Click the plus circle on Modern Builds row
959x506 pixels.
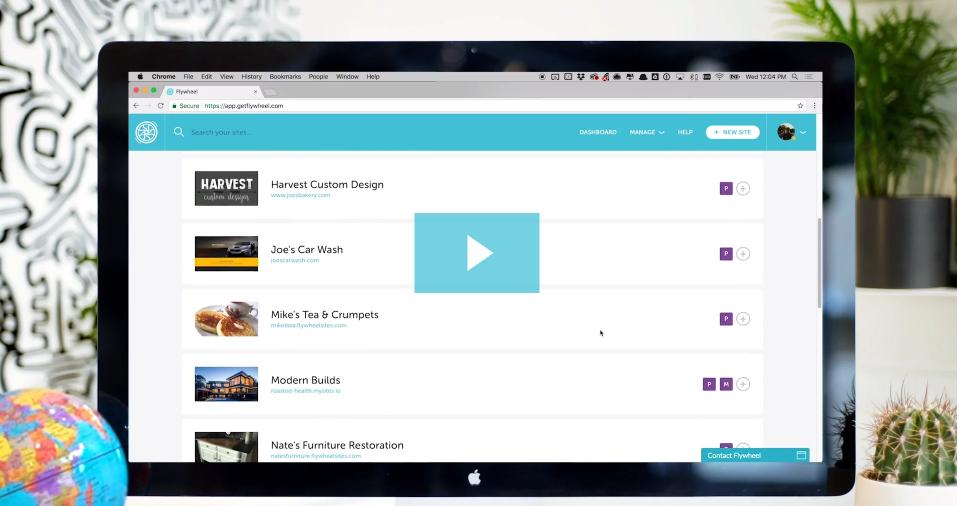pyautogui.click(x=742, y=384)
